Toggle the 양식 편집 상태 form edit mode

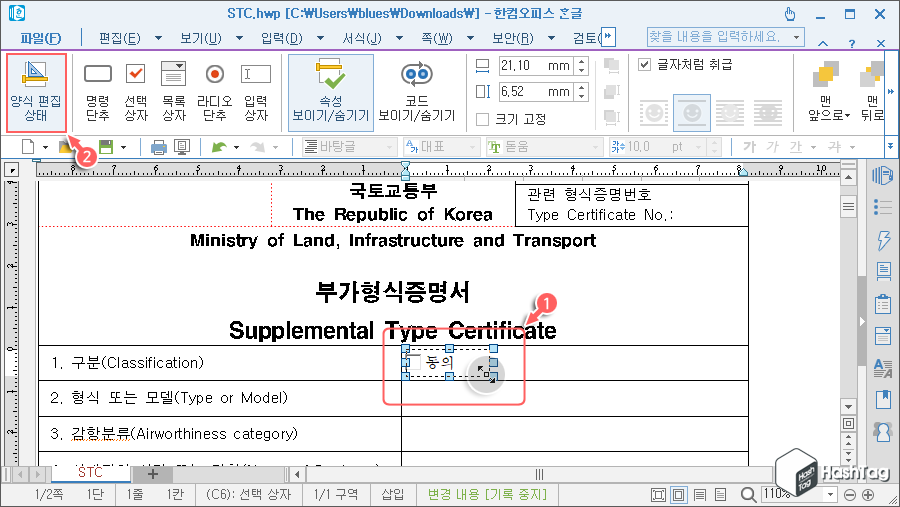pos(36,92)
